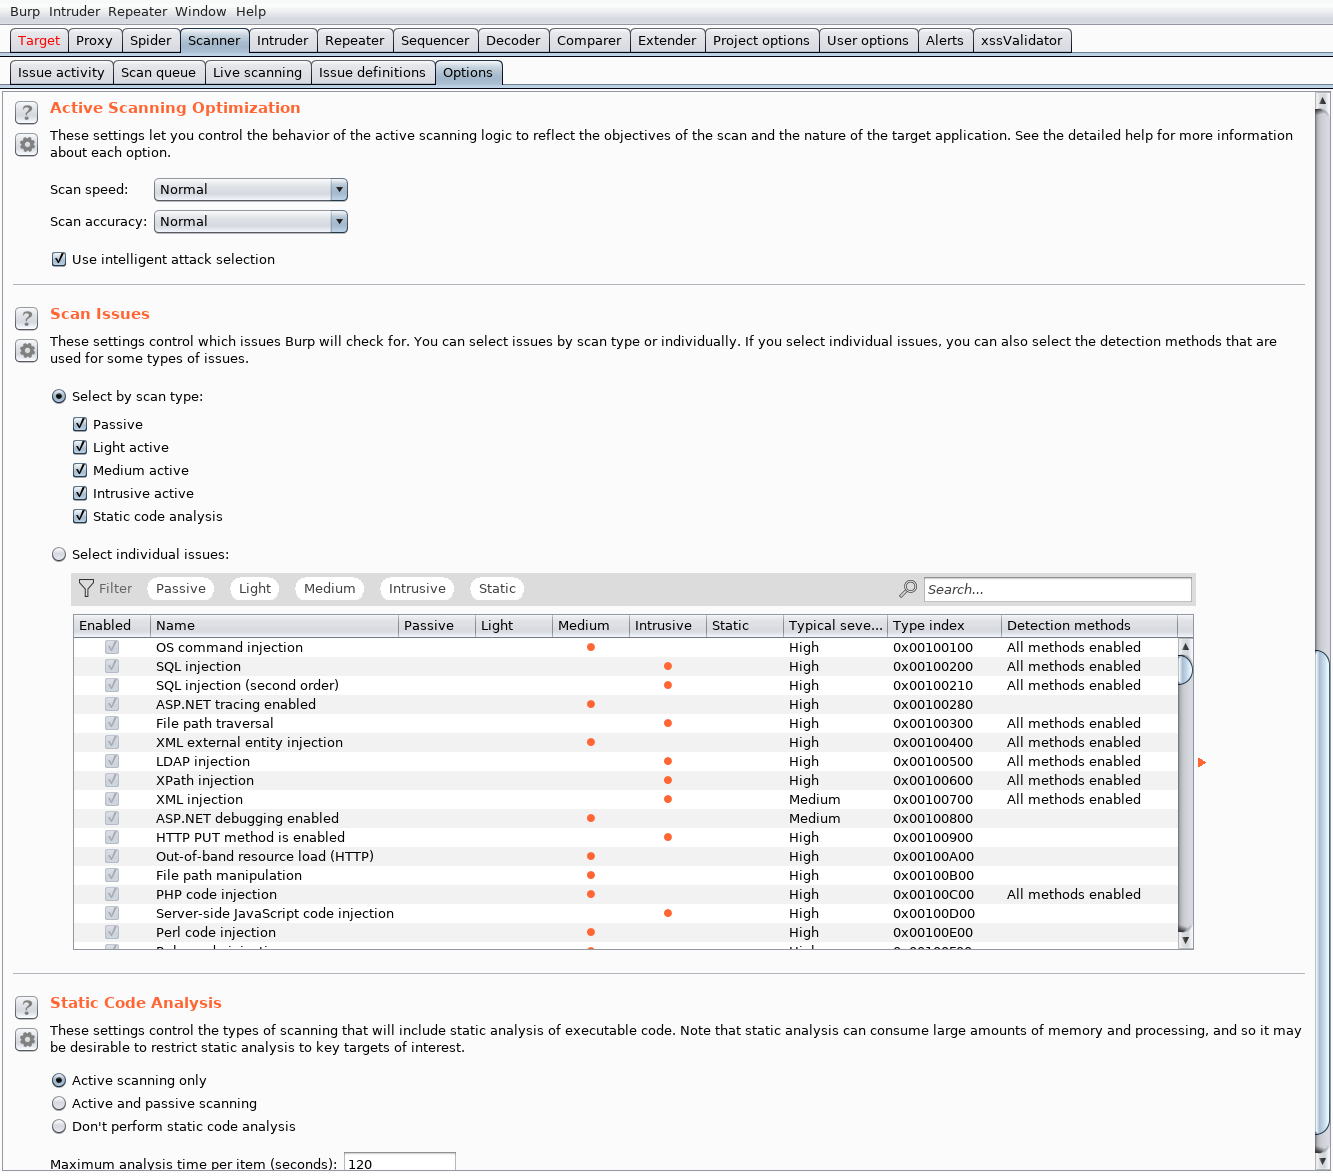Select Active scanning only
The height and width of the screenshot is (1176, 1333).
[x=59, y=1080]
